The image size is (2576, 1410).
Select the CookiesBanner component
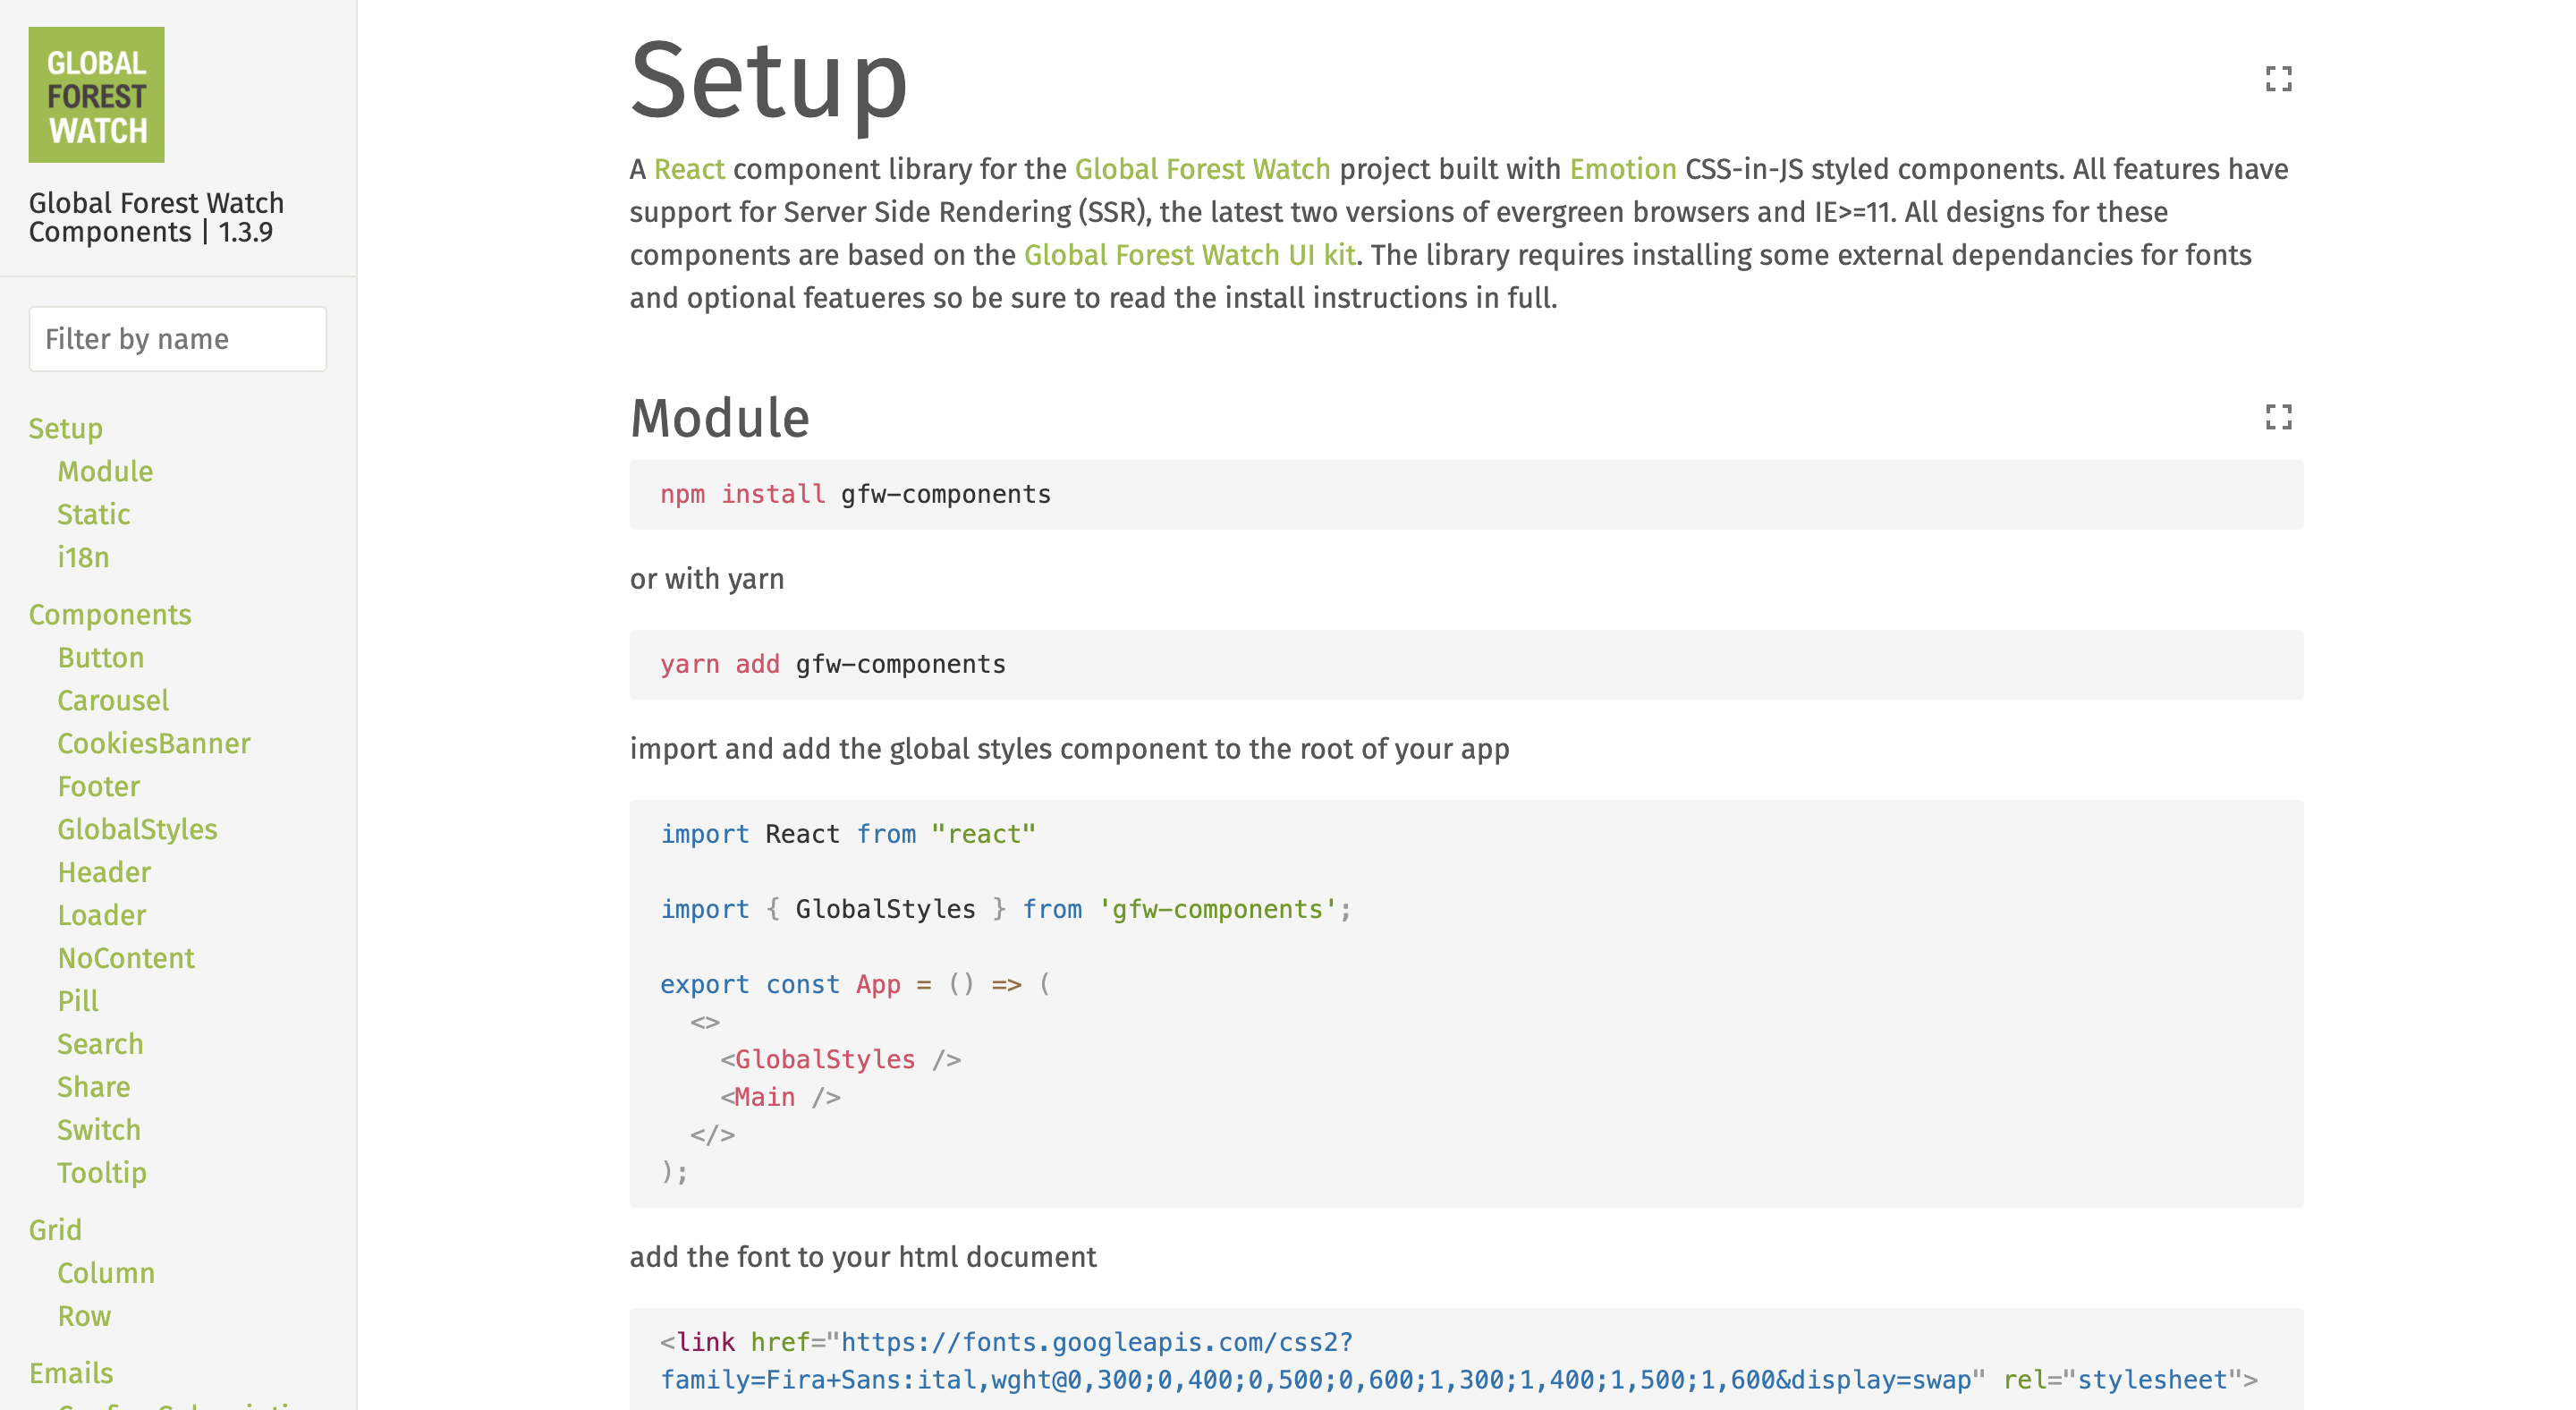pos(154,743)
